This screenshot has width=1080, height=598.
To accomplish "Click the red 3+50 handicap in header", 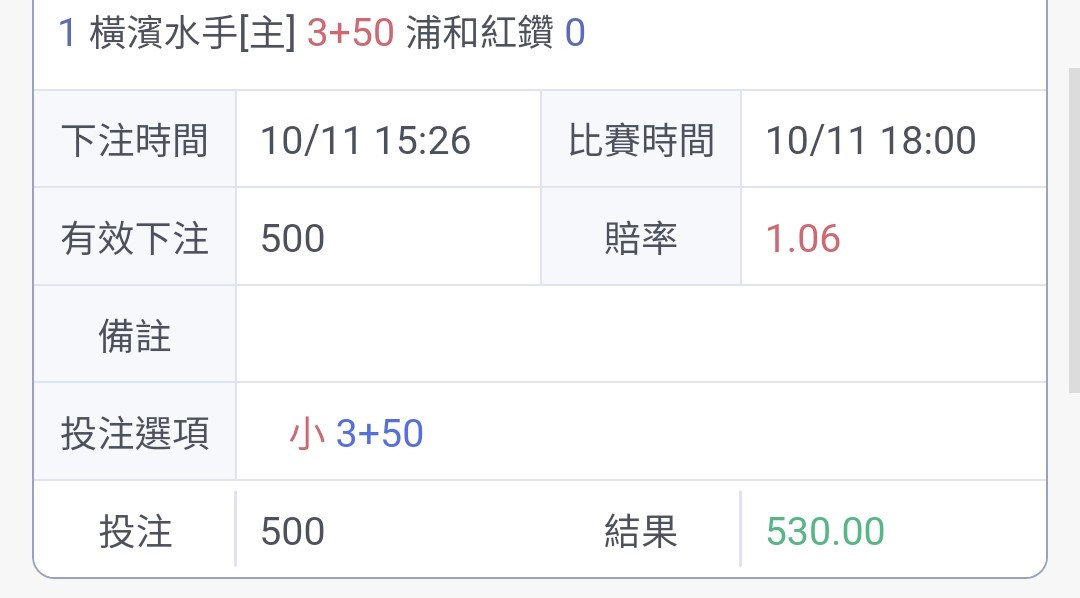I will pos(351,33).
